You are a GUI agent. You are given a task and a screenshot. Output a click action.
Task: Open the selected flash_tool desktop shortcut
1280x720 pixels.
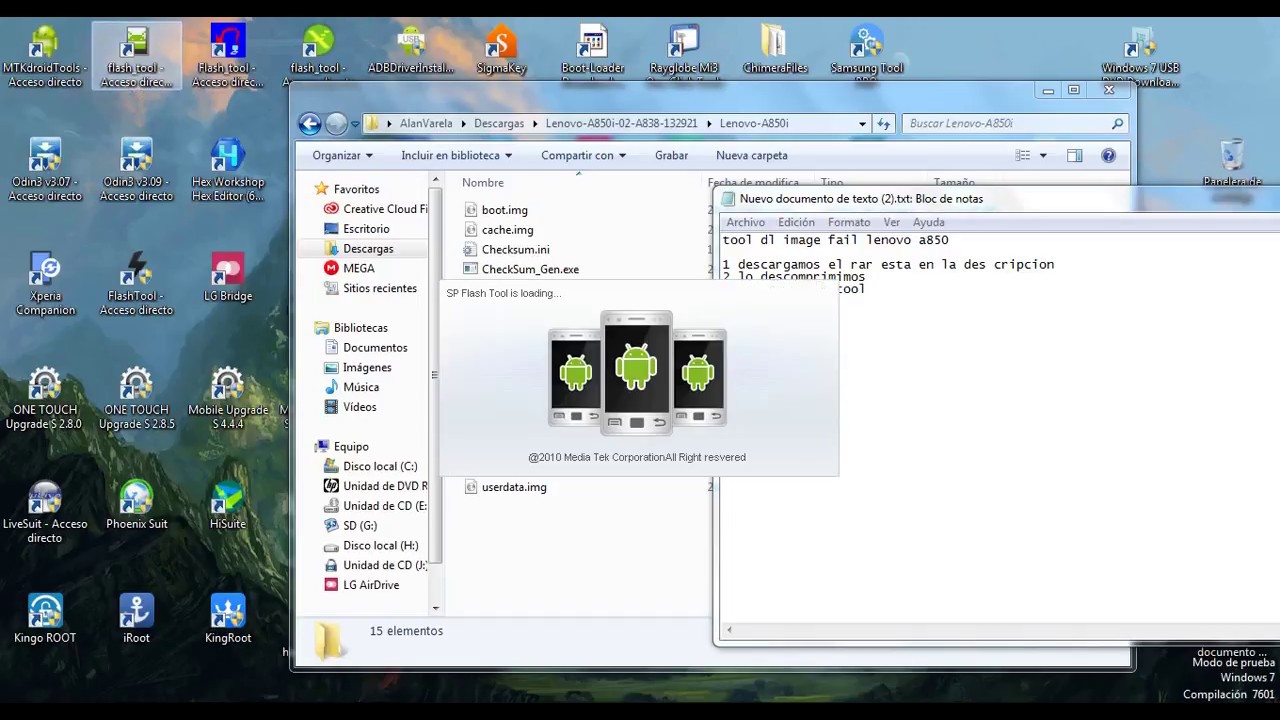tap(137, 57)
